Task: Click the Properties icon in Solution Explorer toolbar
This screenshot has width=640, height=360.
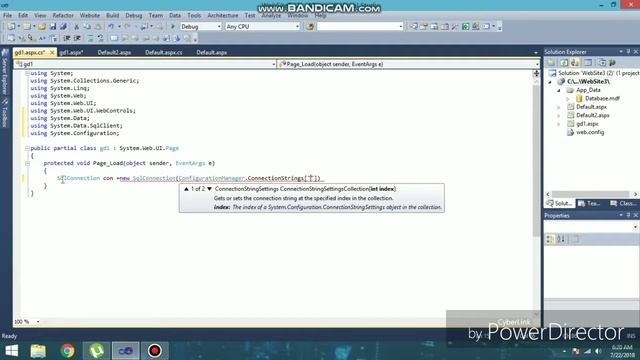Action: pyautogui.click(x=551, y=62)
